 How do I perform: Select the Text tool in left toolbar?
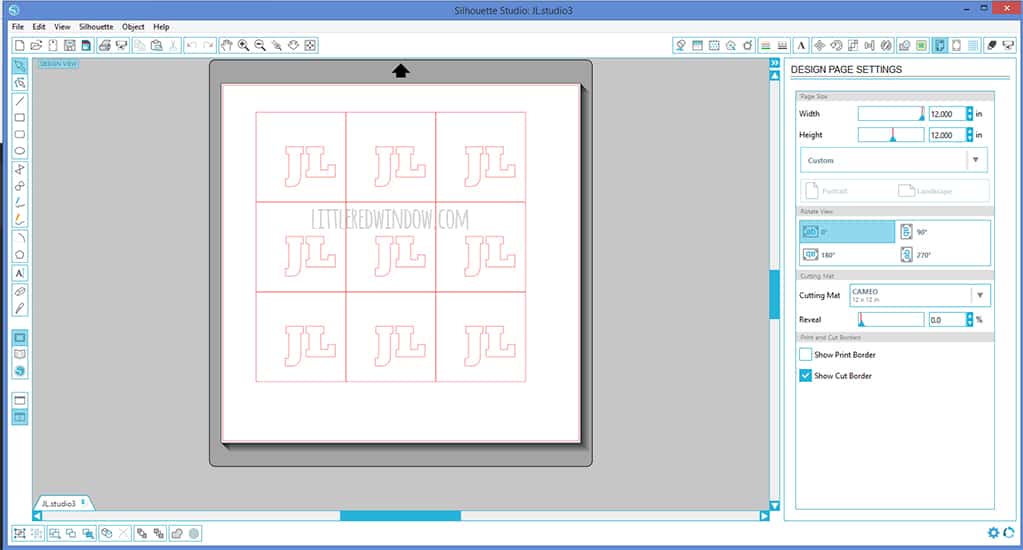tap(19, 273)
